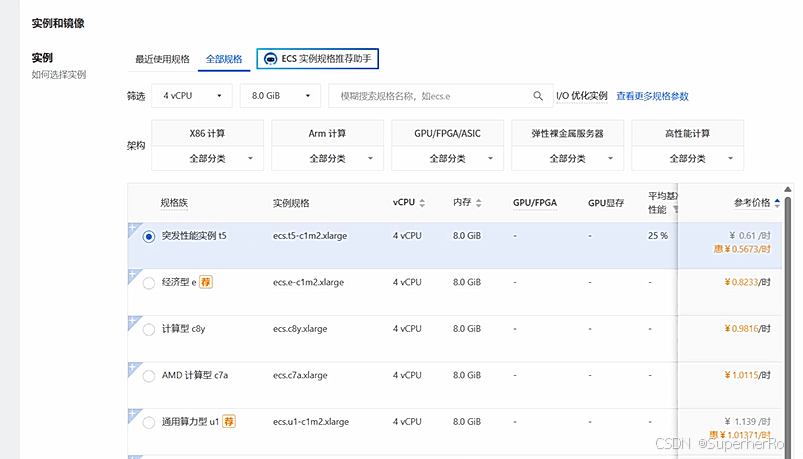Open the 4 vCPU filter dropdown

[192, 96]
